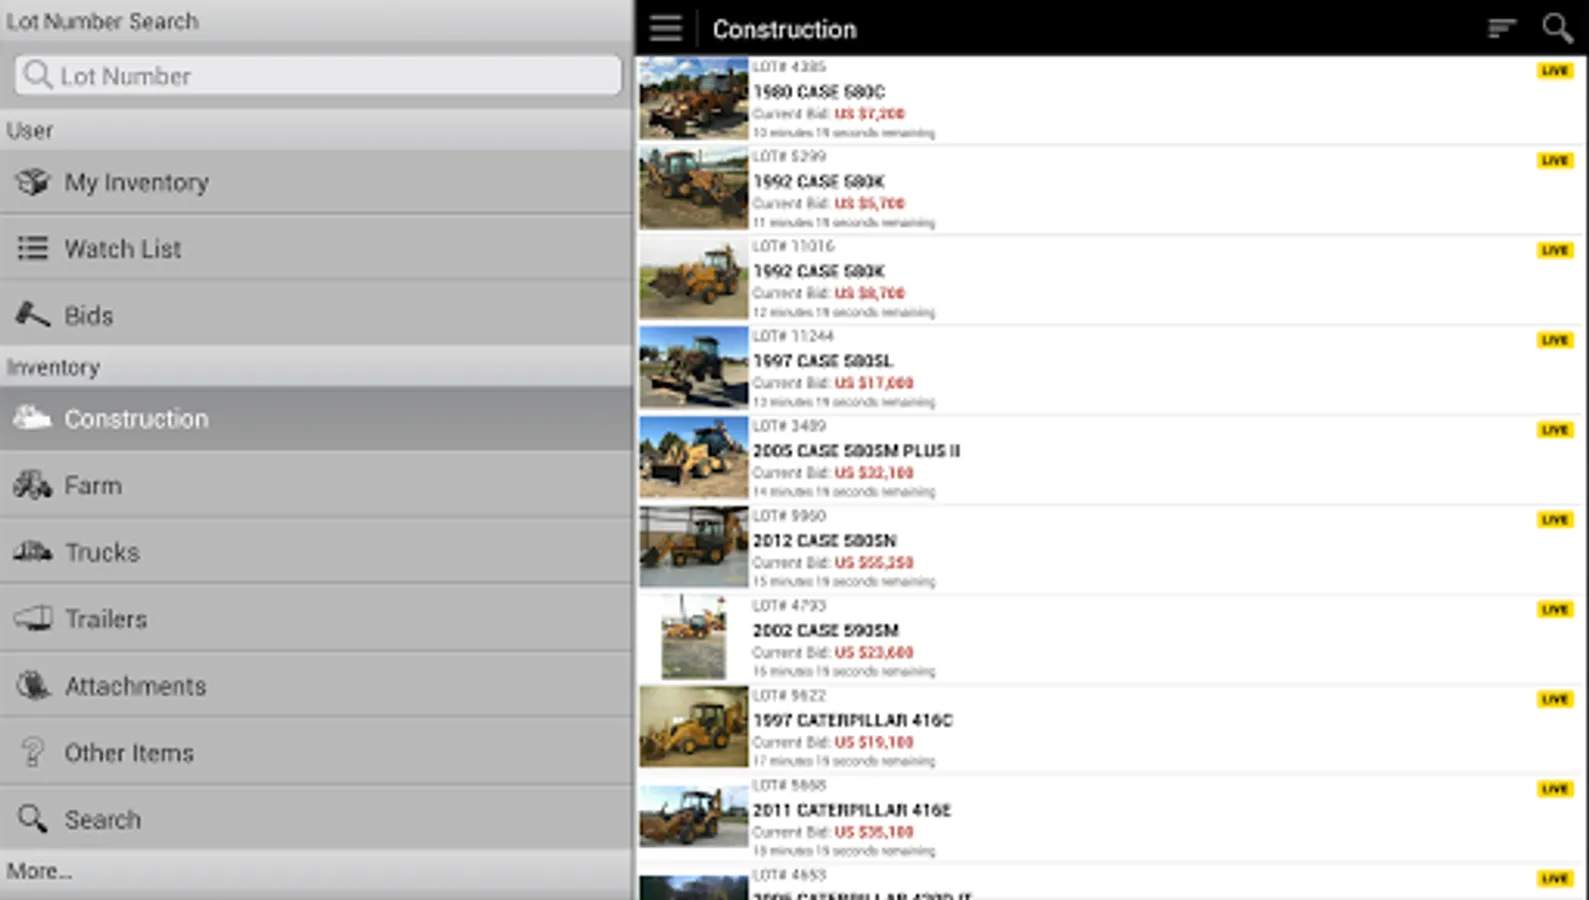Screen dimensions: 1589x900
Task: Click LIVE badge on 1997 CATERPILLAR 416C
Action: (1555, 700)
